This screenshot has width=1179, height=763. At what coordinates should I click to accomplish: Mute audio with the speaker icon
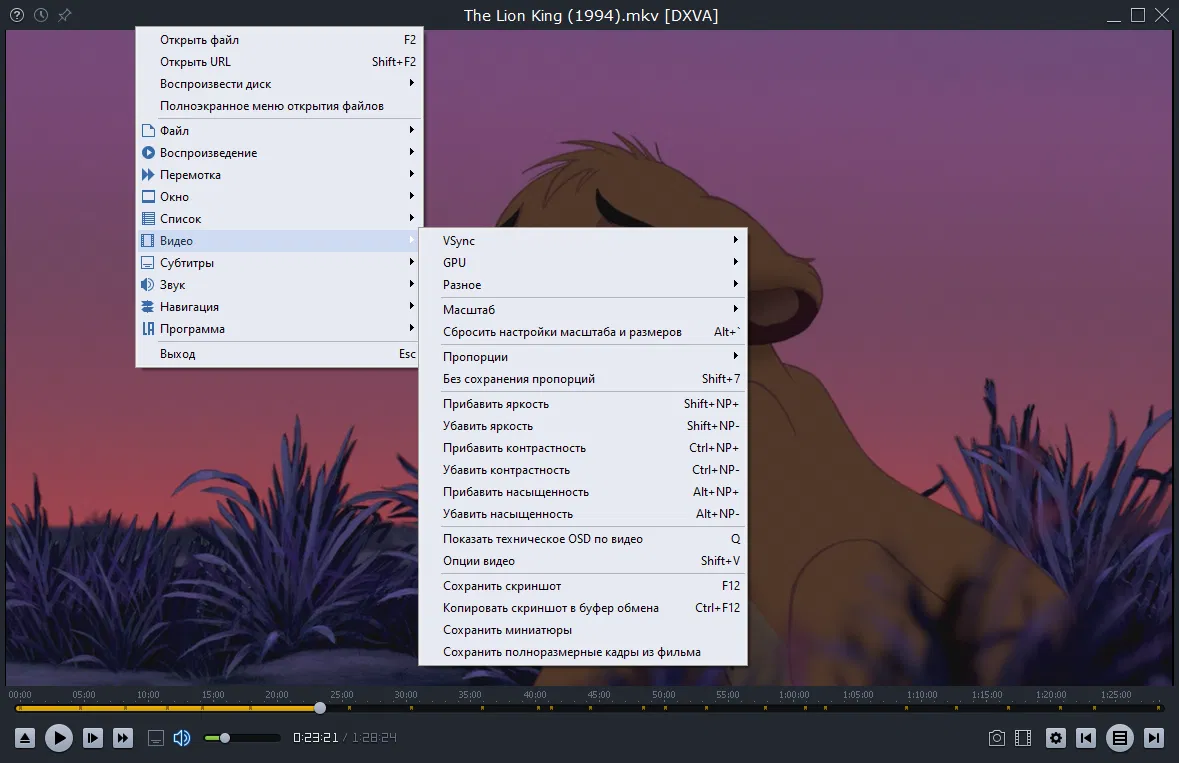(x=182, y=738)
